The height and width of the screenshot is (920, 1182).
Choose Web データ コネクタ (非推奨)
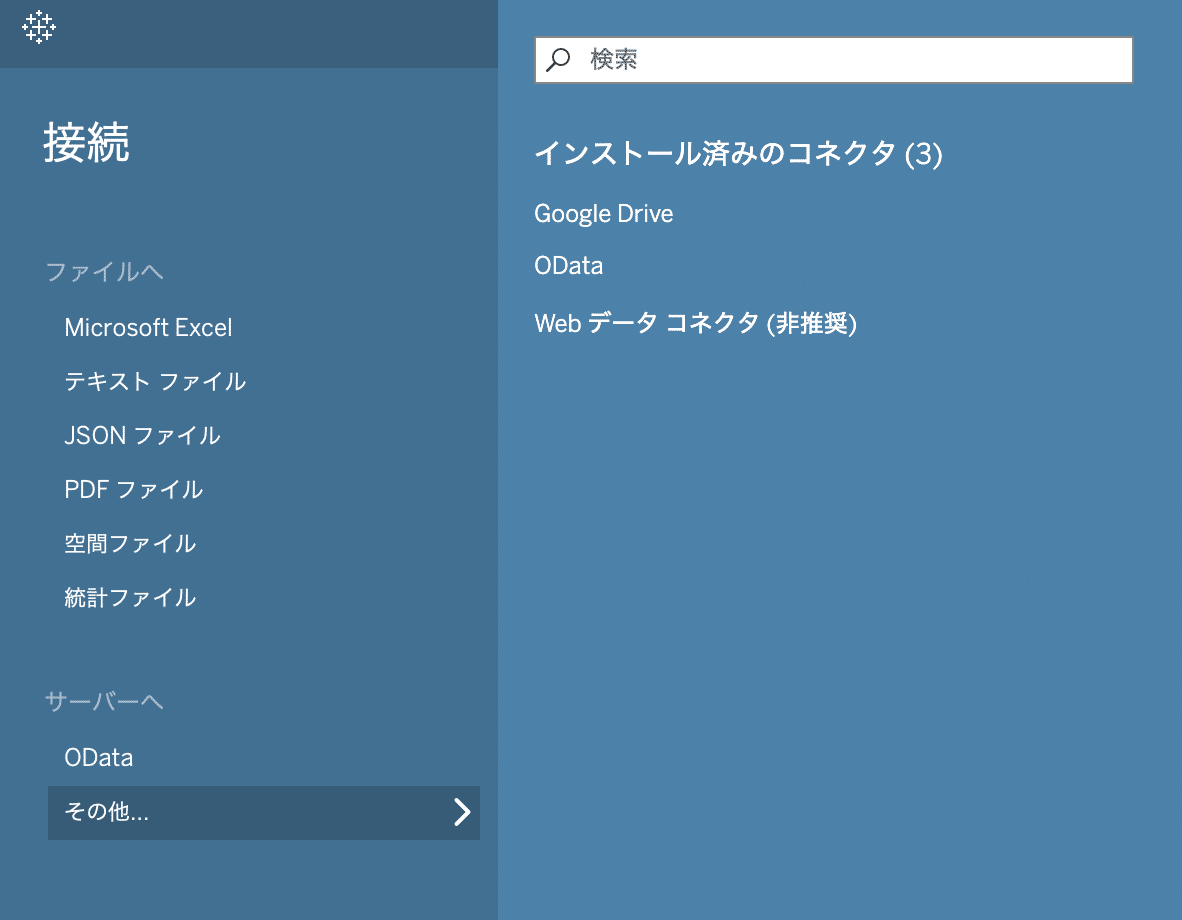pyautogui.click(x=696, y=323)
